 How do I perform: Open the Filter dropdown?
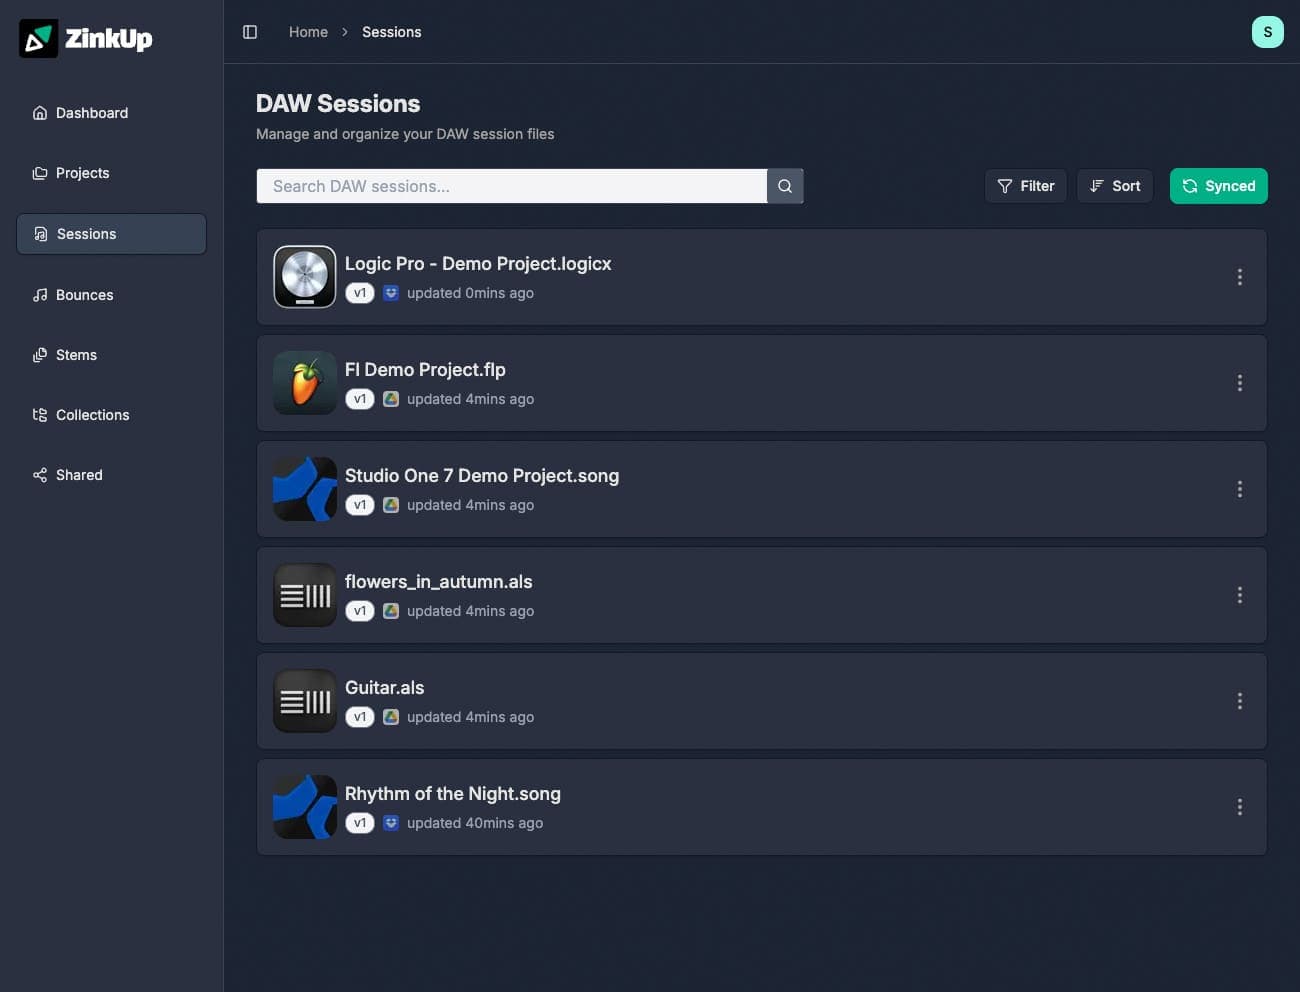click(1025, 186)
